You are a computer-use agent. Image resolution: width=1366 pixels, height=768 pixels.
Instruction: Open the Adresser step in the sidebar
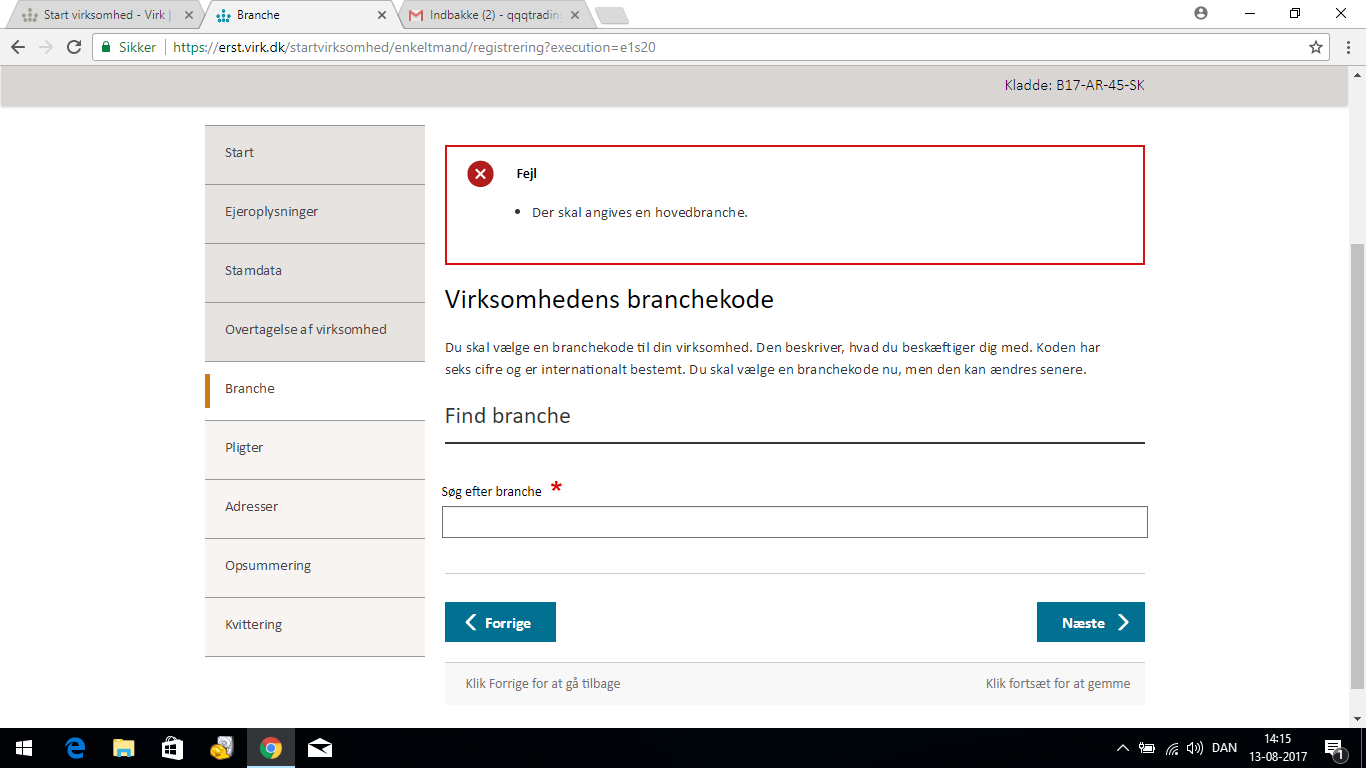[x=315, y=508]
